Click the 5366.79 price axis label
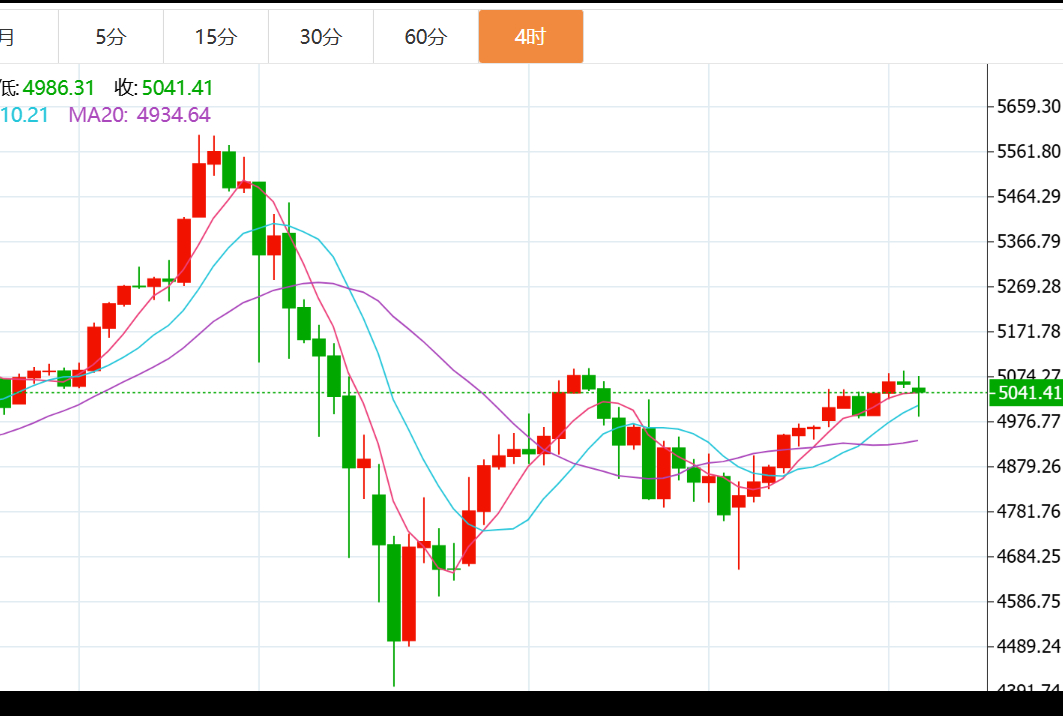Image resolution: width=1063 pixels, height=716 pixels. click(1029, 241)
